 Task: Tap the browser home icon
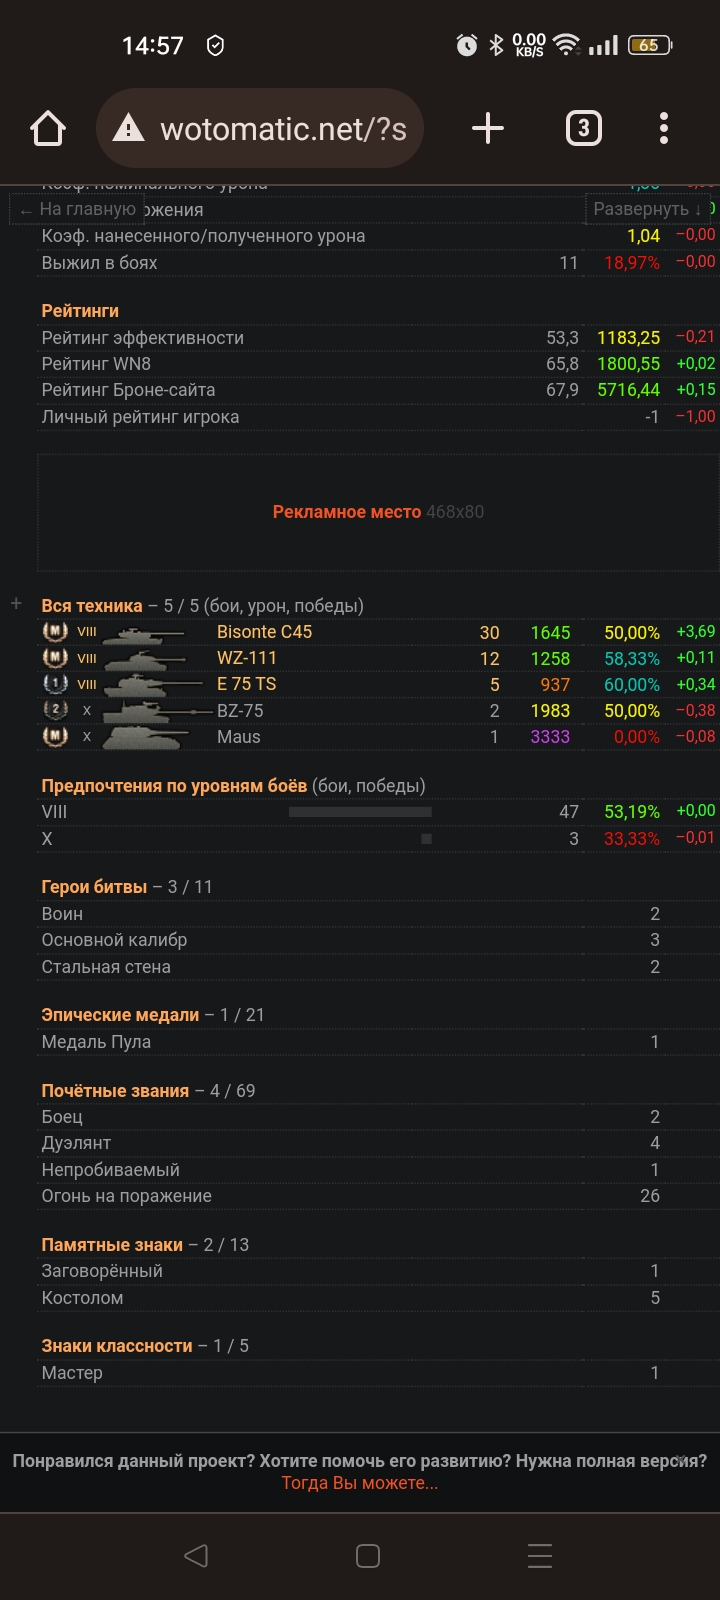click(x=48, y=129)
